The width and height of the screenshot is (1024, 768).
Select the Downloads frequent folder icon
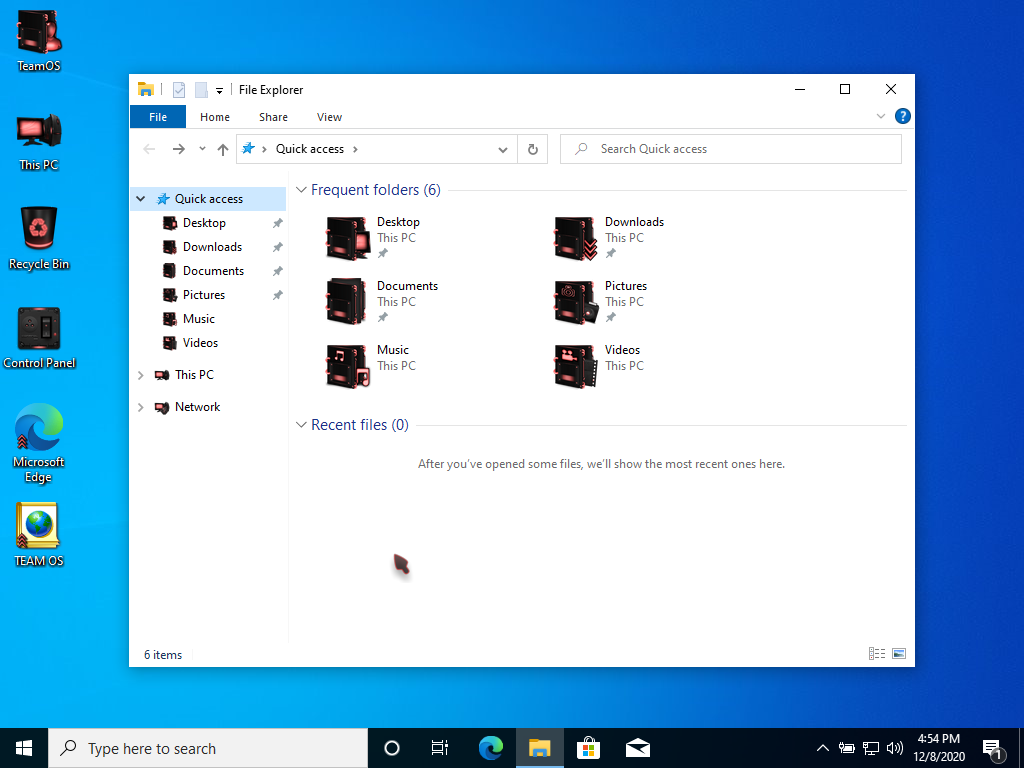[x=575, y=238]
